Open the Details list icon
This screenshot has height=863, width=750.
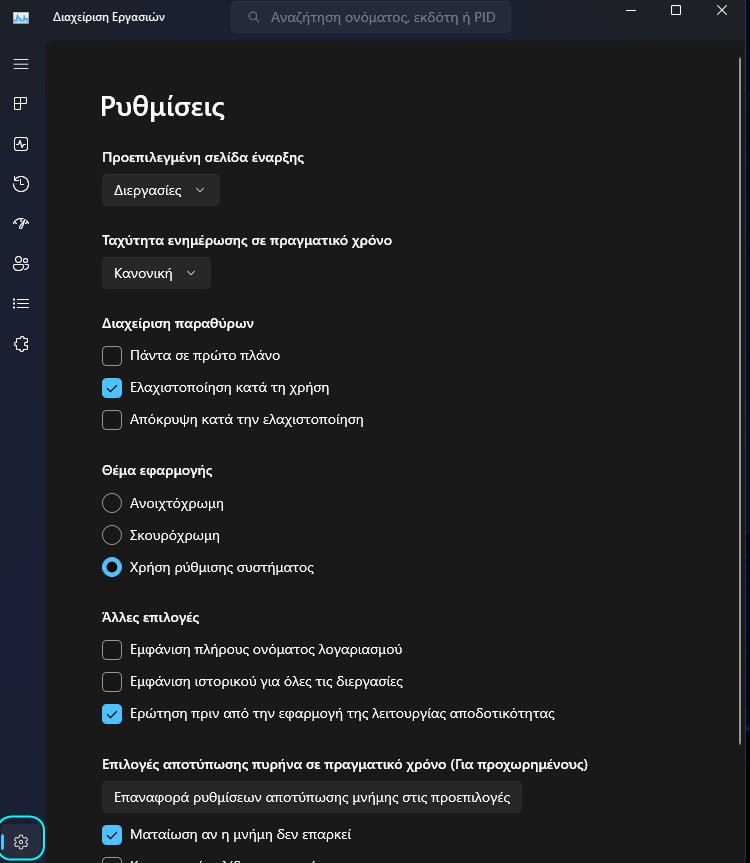pyautogui.click(x=21, y=303)
